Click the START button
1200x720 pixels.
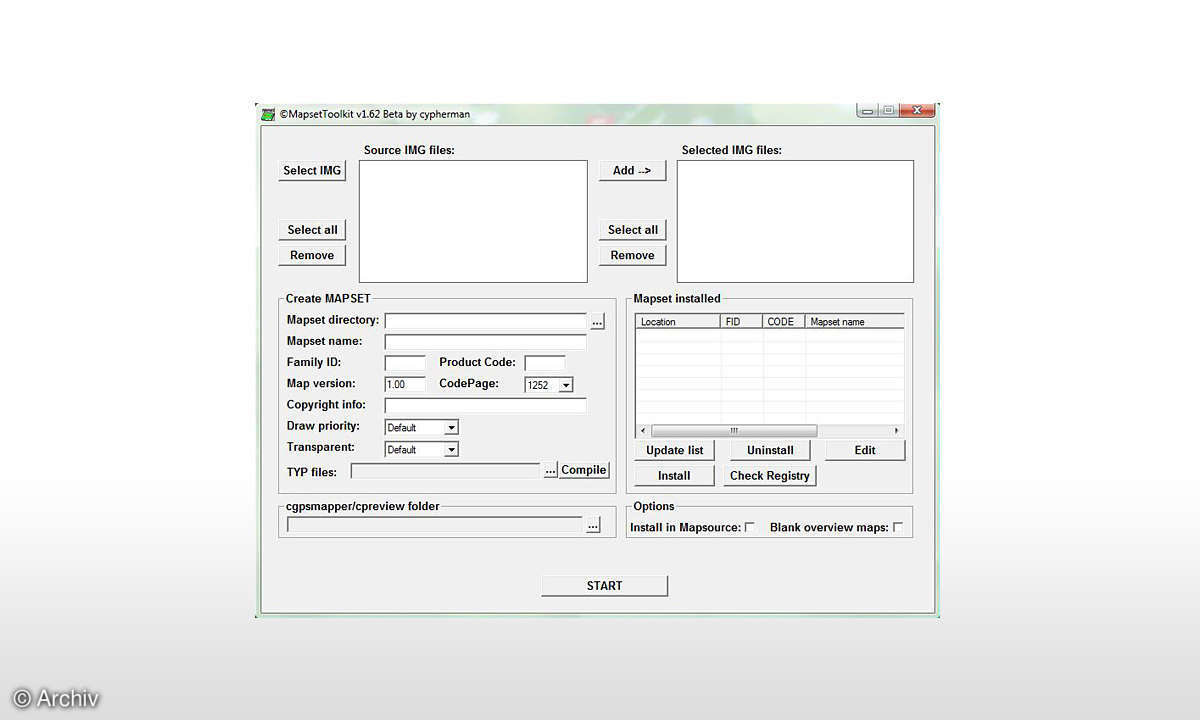[x=605, y=586]
